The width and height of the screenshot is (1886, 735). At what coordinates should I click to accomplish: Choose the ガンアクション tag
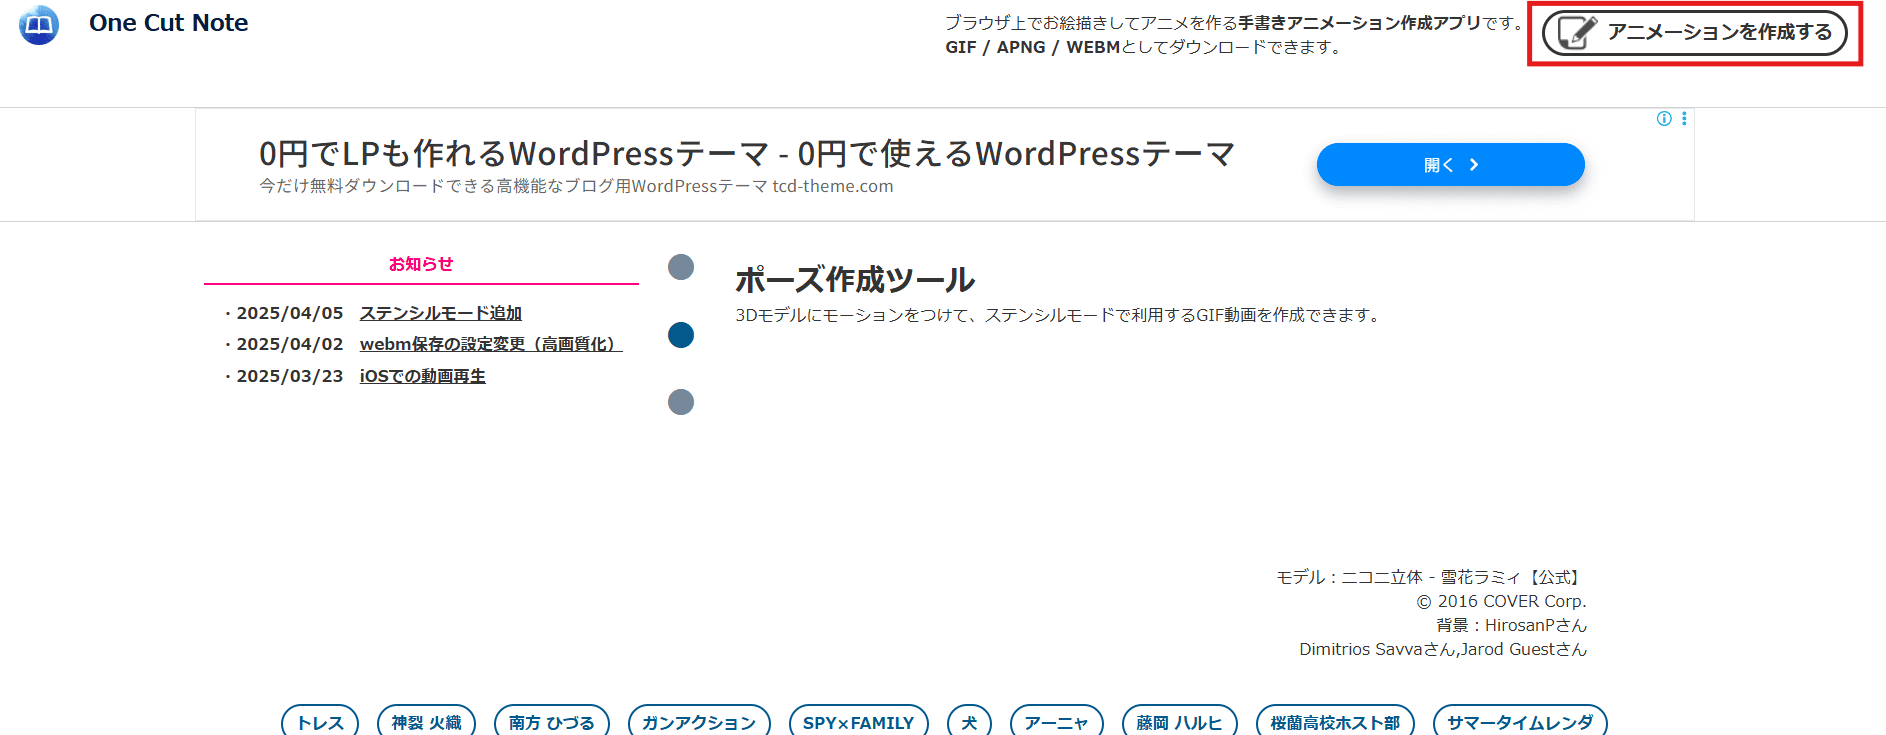pyautogui.click(x=699, y=722)
